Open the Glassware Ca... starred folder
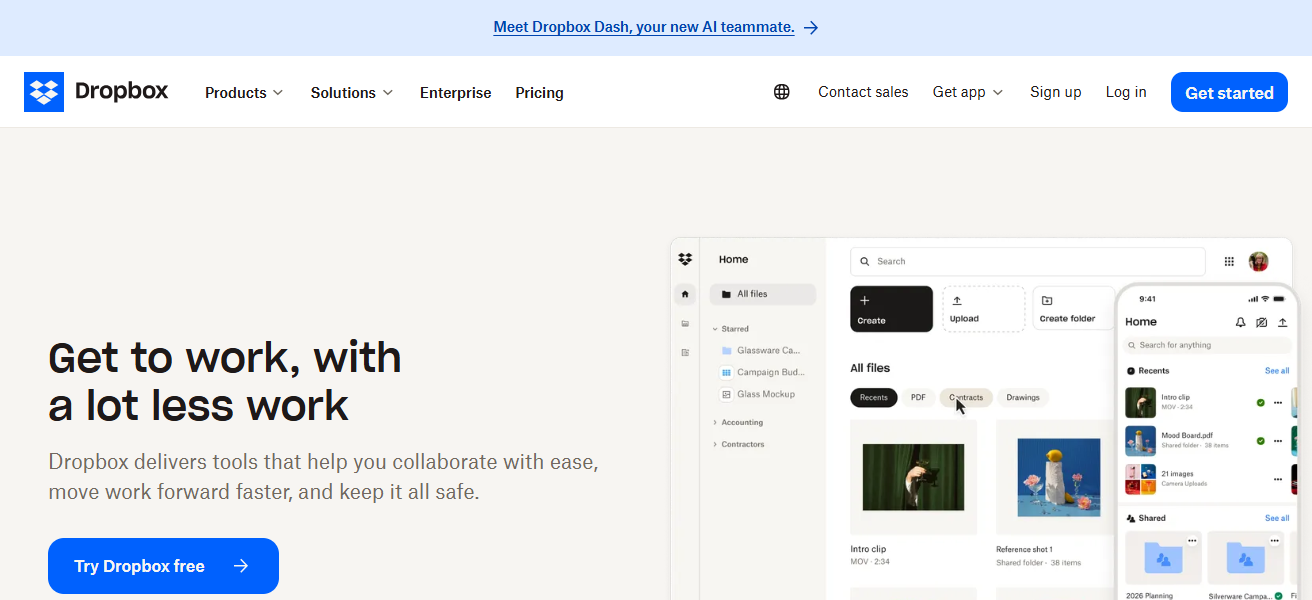Image resolution: width=1312 pixels, height=600 pixels. point(761,351)
